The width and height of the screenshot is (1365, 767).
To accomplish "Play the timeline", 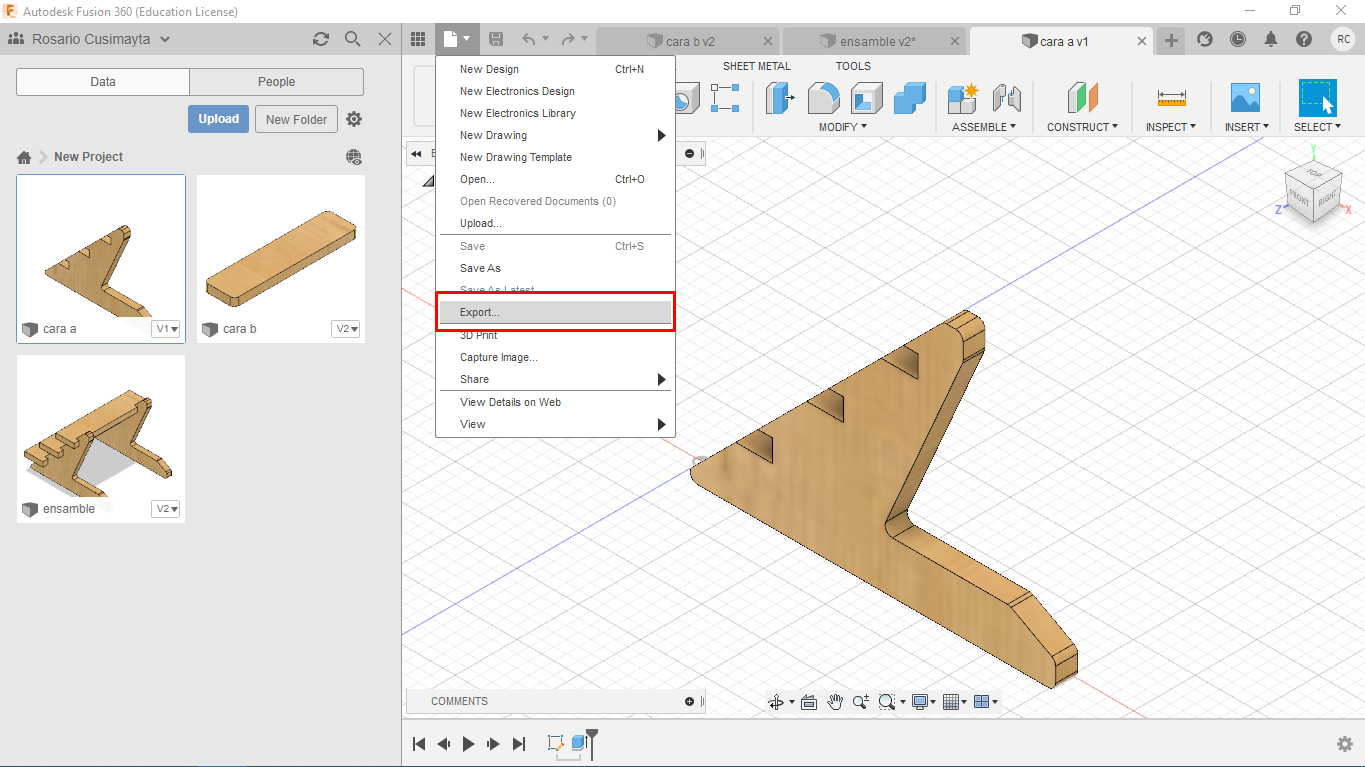I will (468, 744).
